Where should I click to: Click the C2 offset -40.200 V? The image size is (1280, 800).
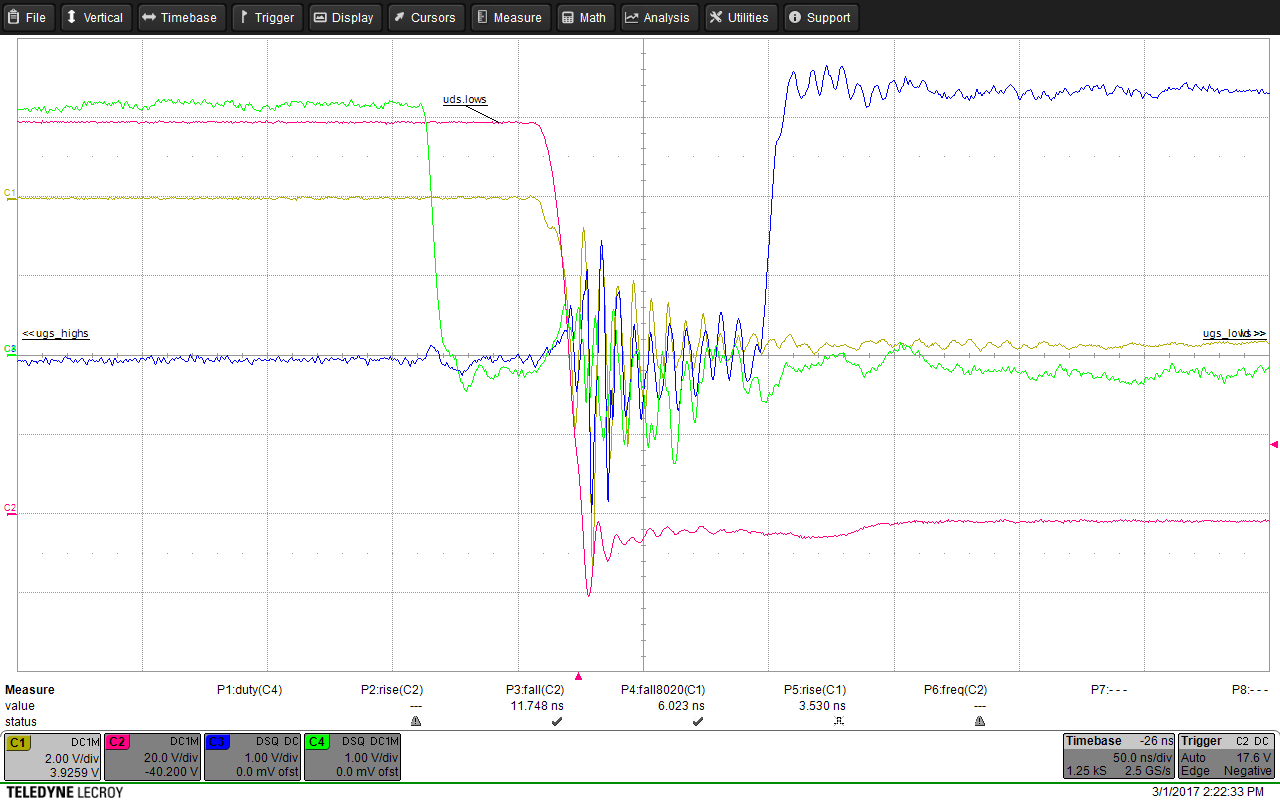click(x=172, y=772)
